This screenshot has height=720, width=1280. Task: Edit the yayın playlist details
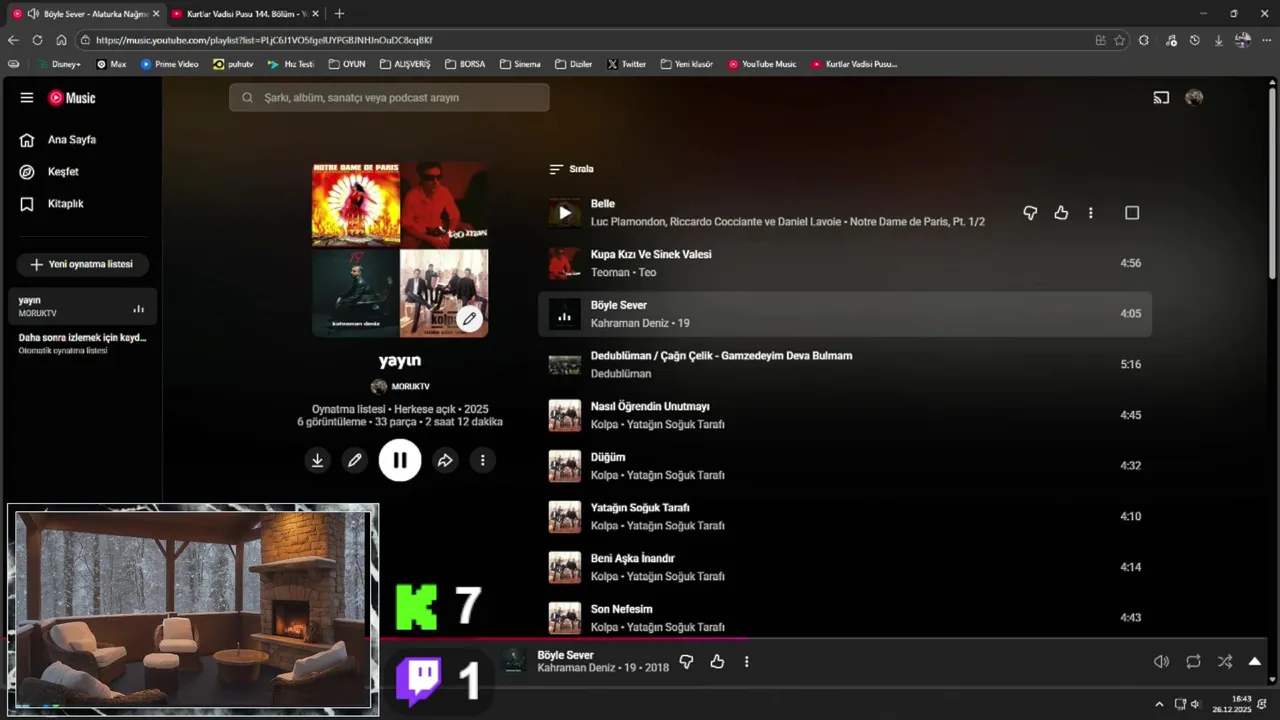[354, 460]
